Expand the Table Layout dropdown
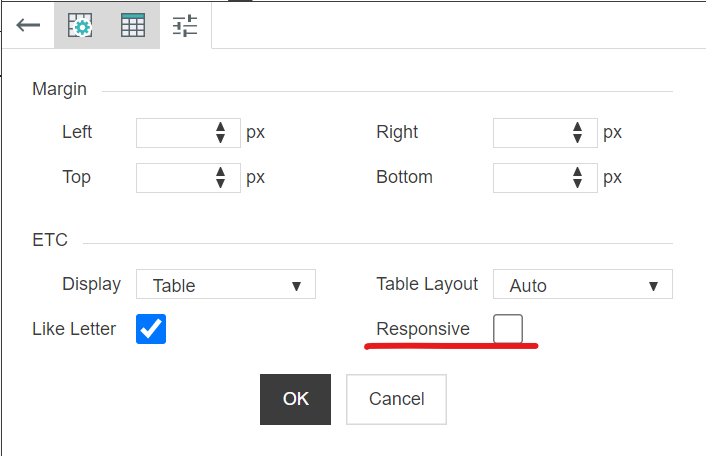The width and height of the screenshot is (706, 456). (583, 285)
